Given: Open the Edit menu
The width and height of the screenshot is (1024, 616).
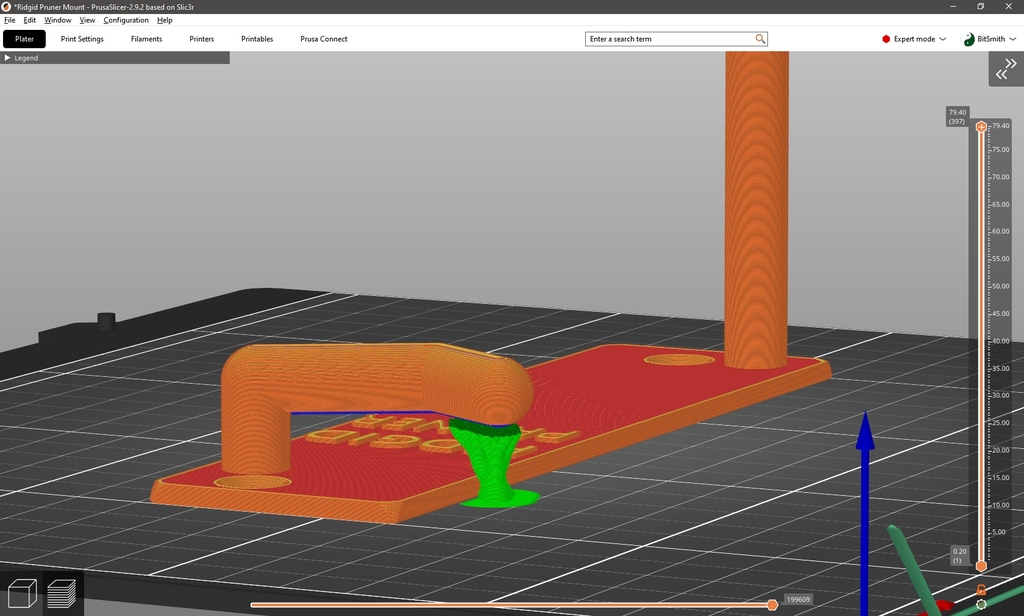Looking at the screenshot, I should point(30,20).
